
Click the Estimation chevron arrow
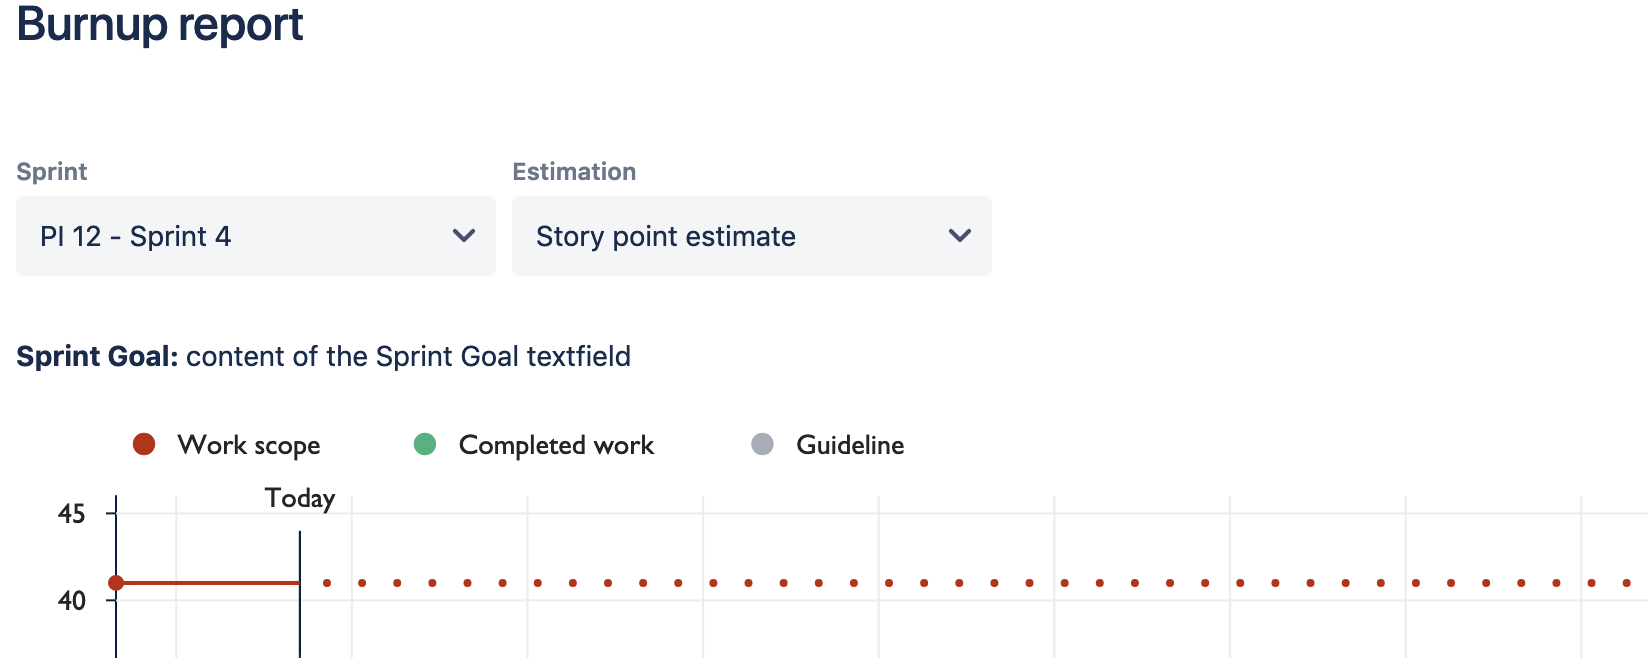[x=959, y=236]
